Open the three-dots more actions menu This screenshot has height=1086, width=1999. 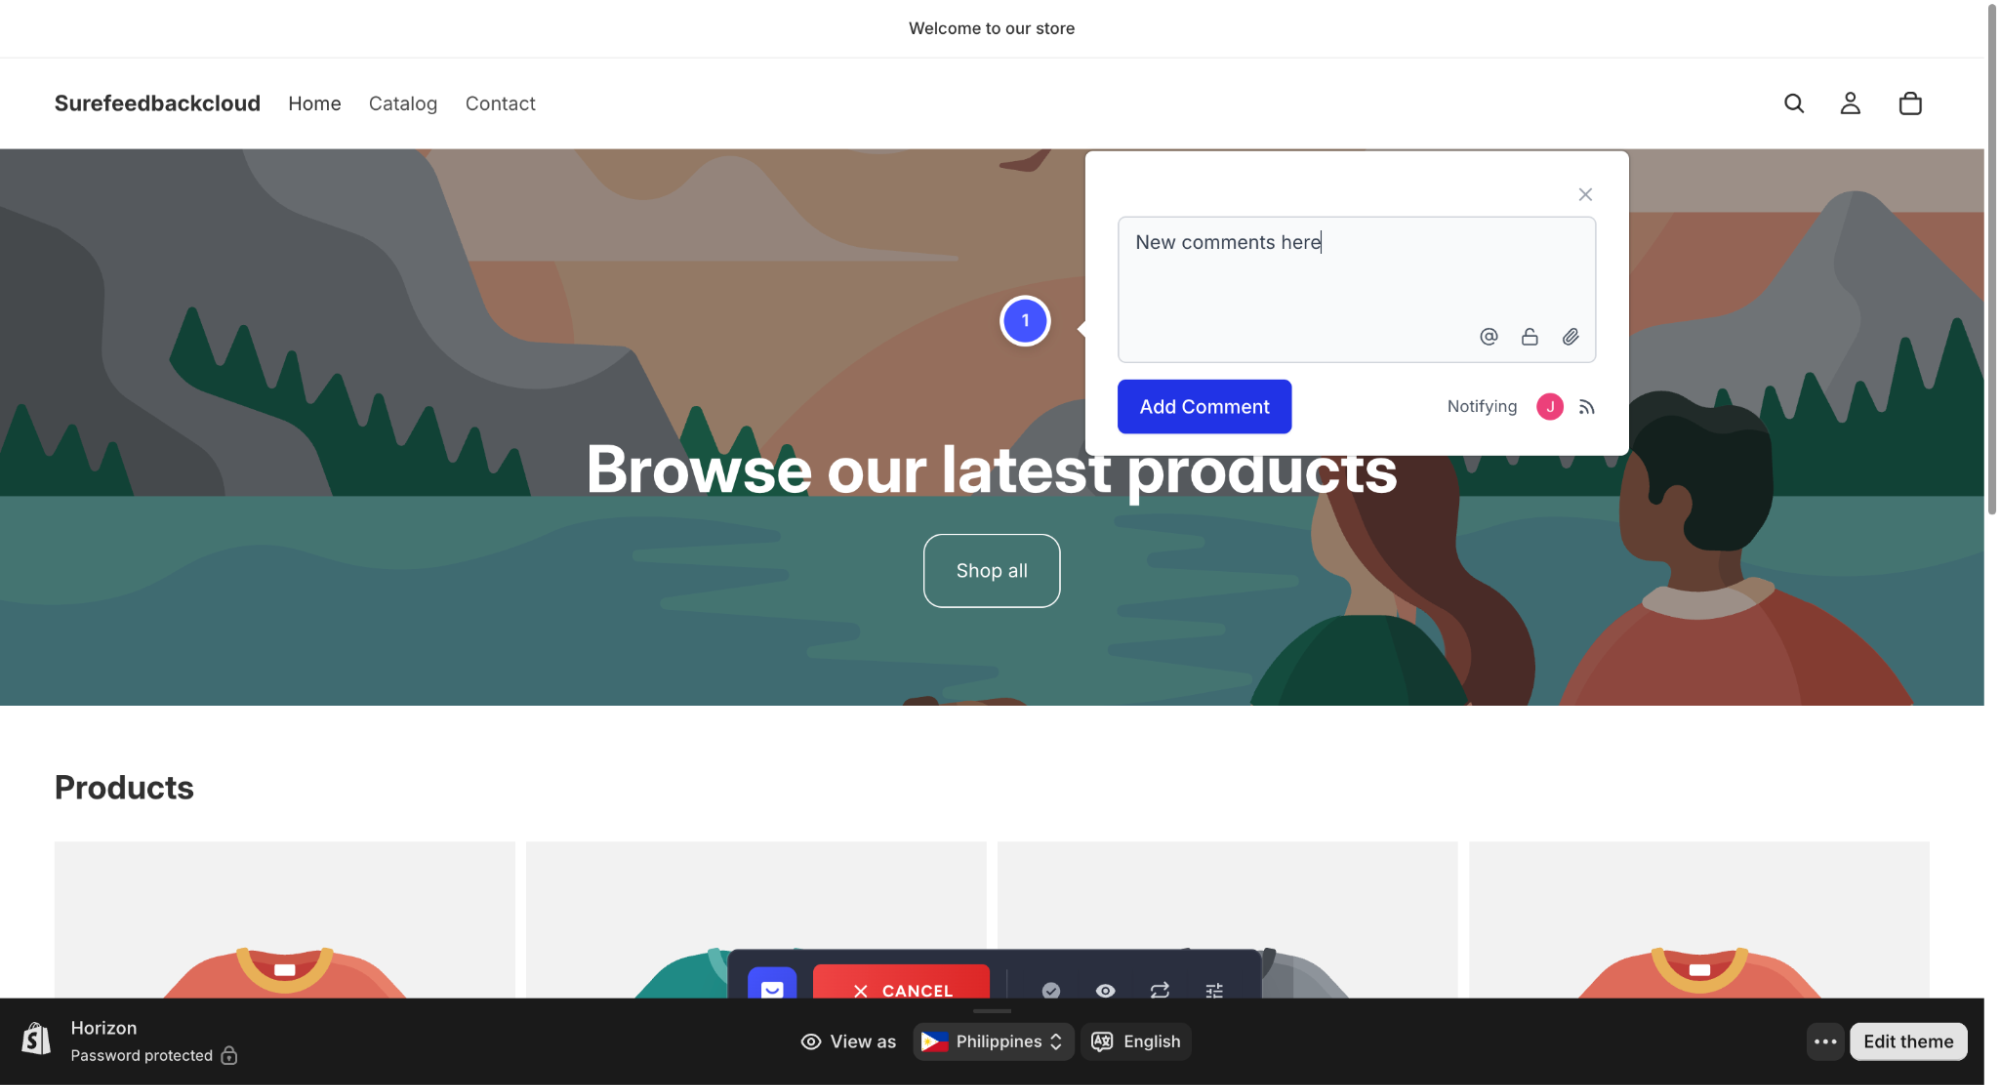(1825, 1041)
